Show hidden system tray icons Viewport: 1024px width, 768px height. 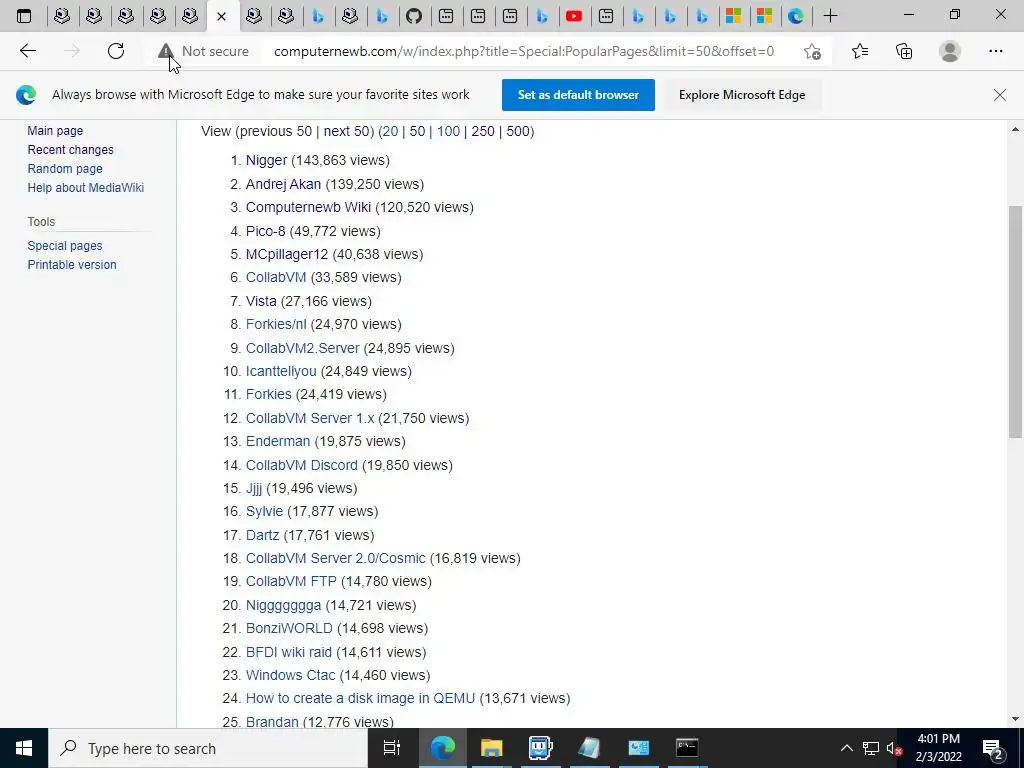(x=846, y=748)
